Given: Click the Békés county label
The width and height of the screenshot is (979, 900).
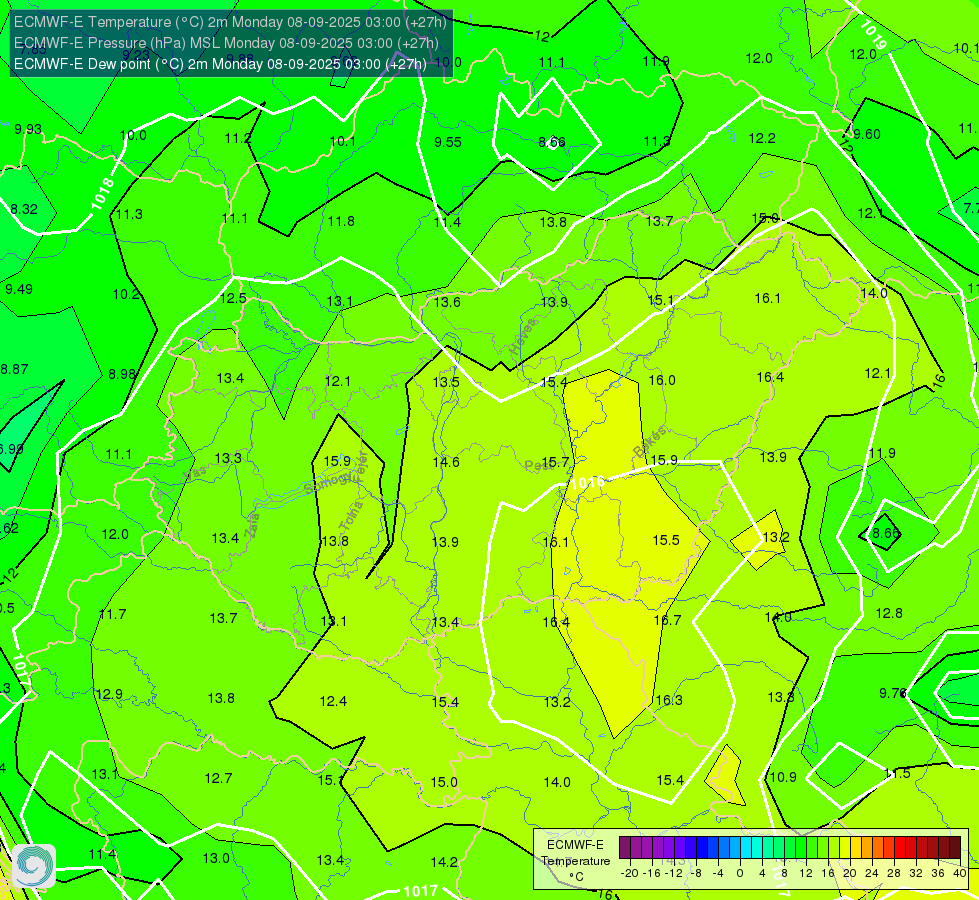Looking at the screenshot, I should pyautogui.click(x=649, y=441).
